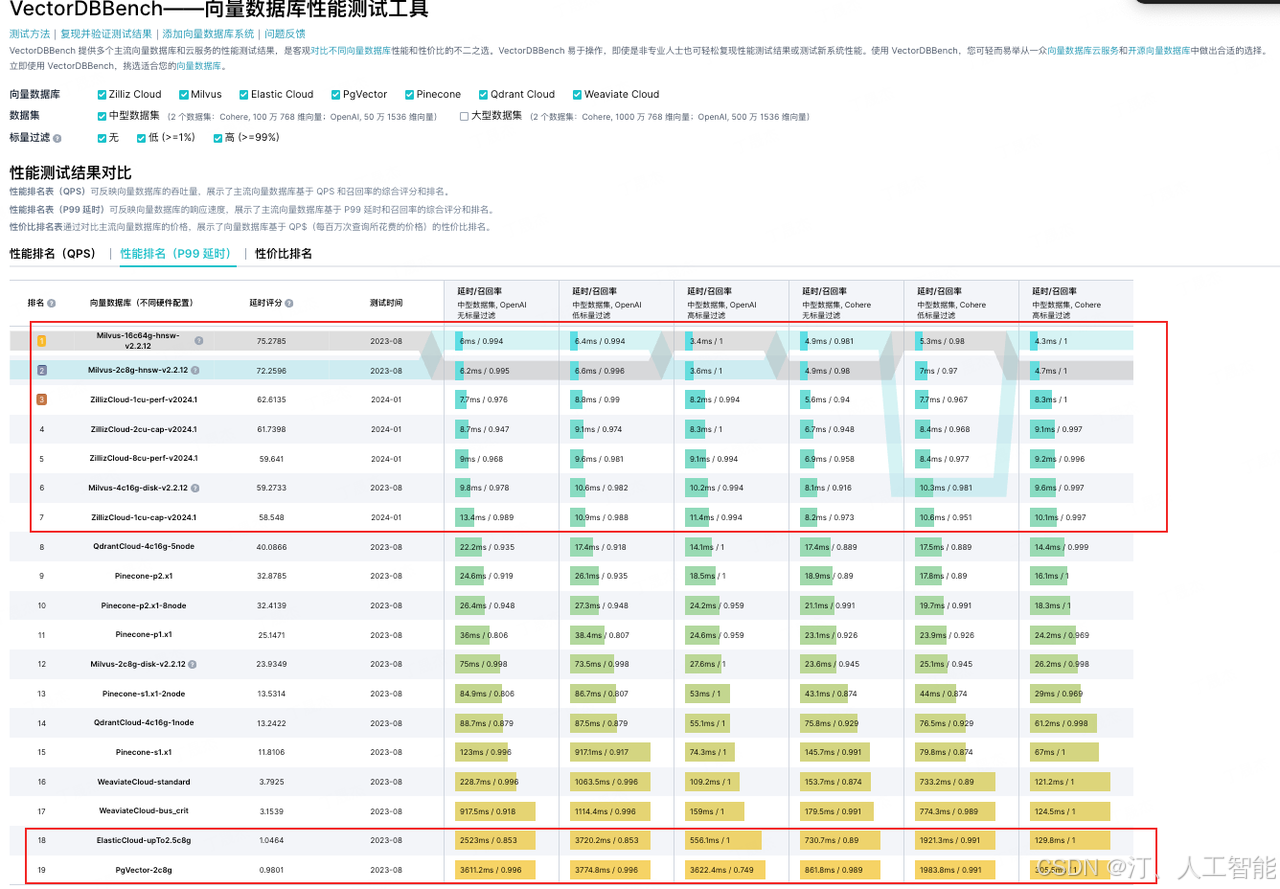Open the 添加向量数据库系统 link
This screenshot has height=889, width=1280.
208,34
